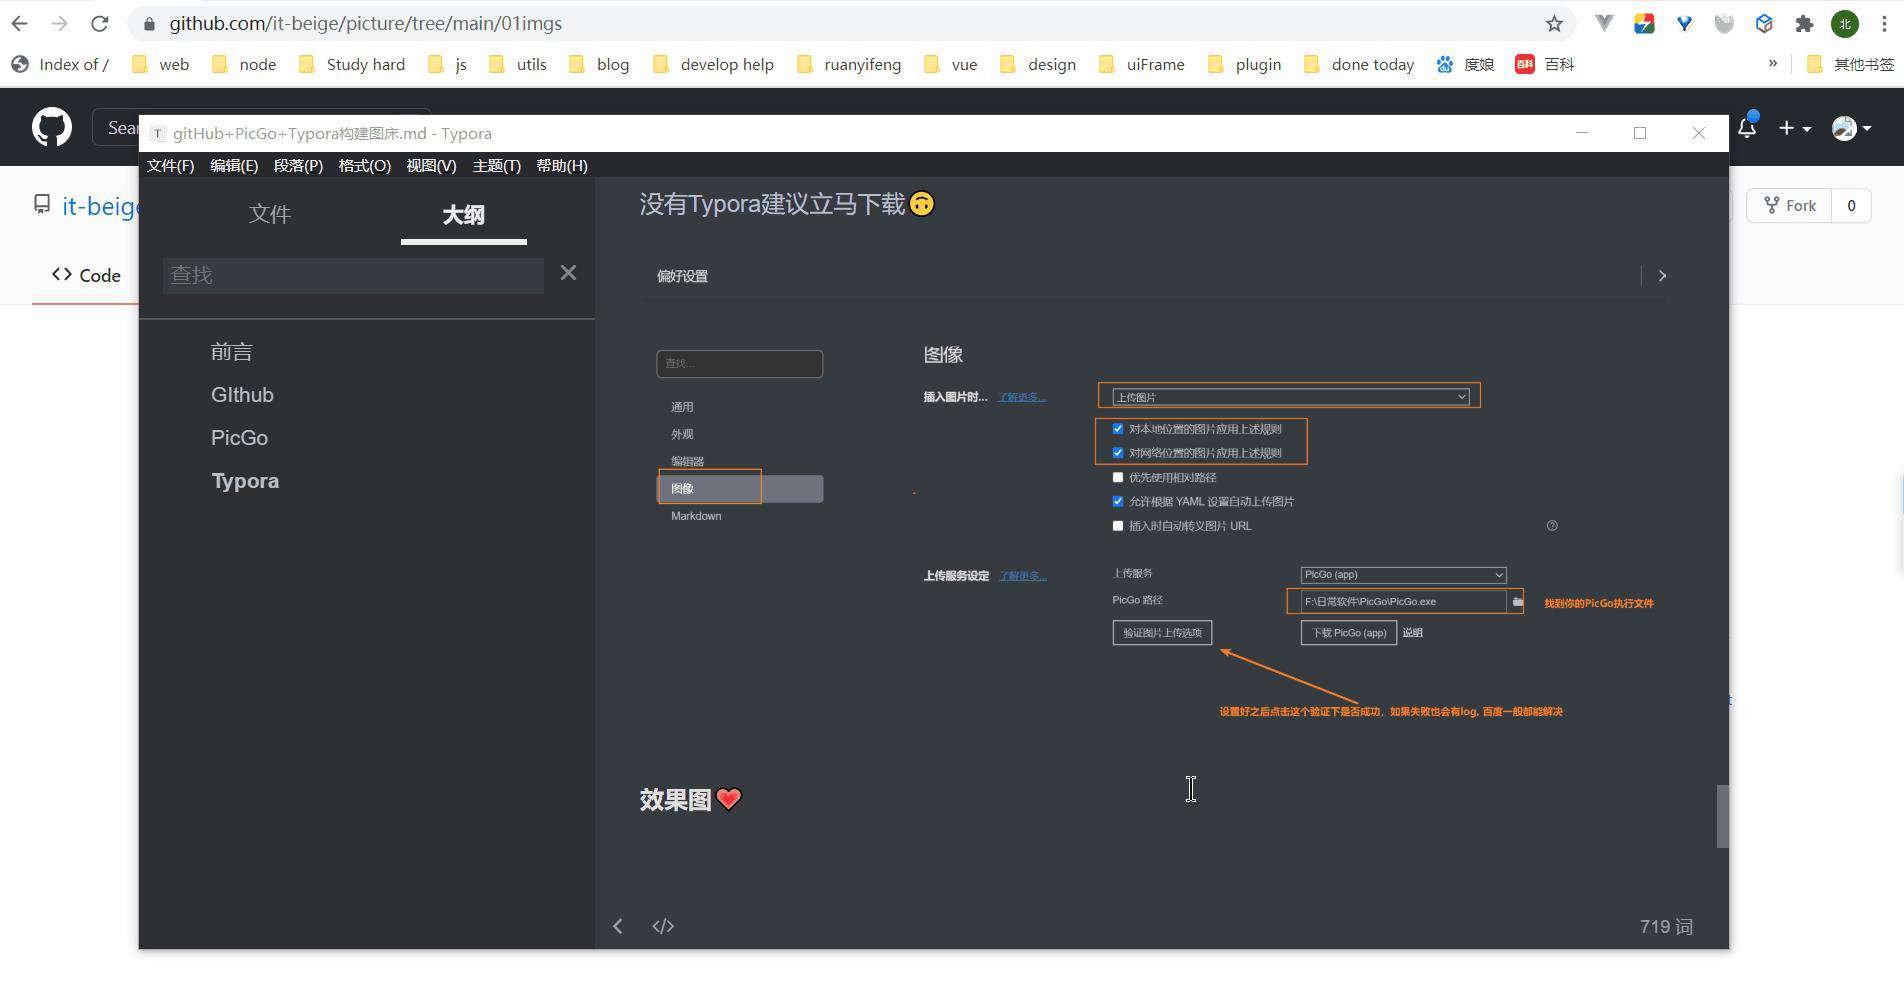Click the multicolored square extension with arrow

1644,23
